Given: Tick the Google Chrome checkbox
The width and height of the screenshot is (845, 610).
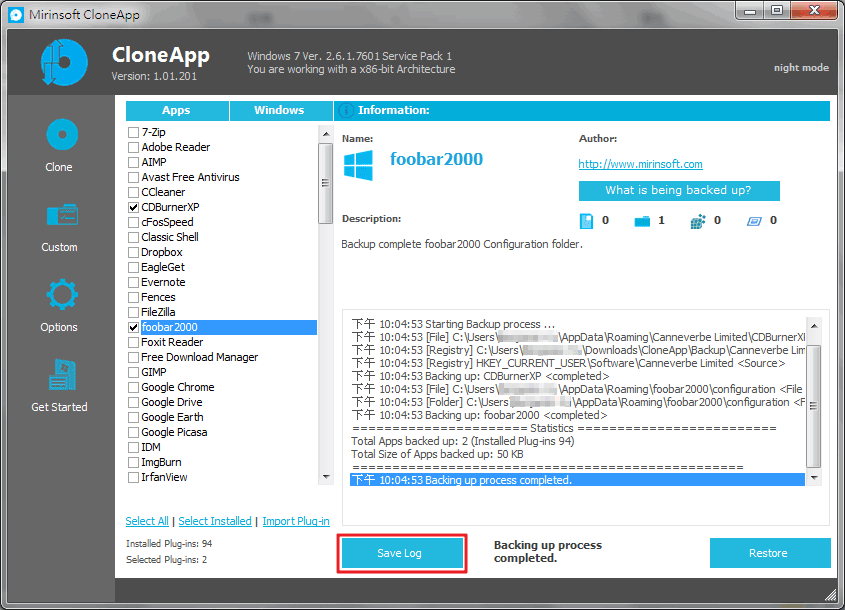Looking at the screenshot, I should click(133, 387).
